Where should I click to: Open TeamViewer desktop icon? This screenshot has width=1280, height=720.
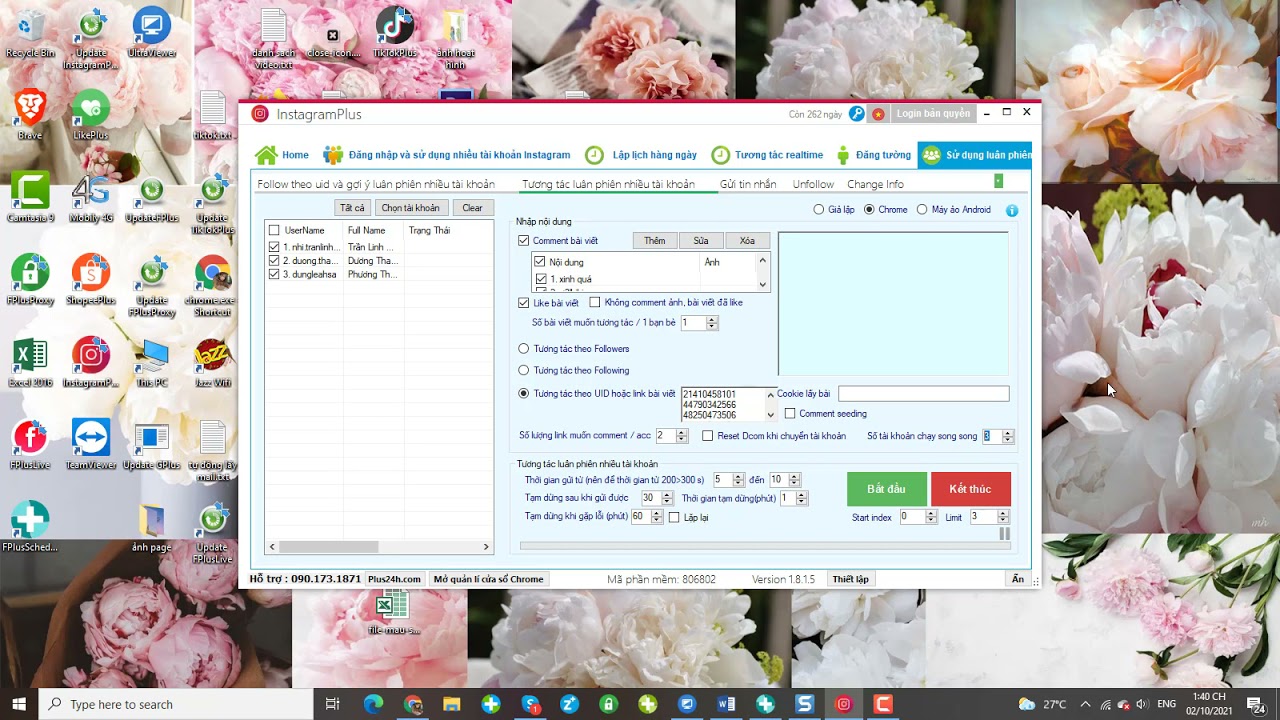click(x=90, y=444)
